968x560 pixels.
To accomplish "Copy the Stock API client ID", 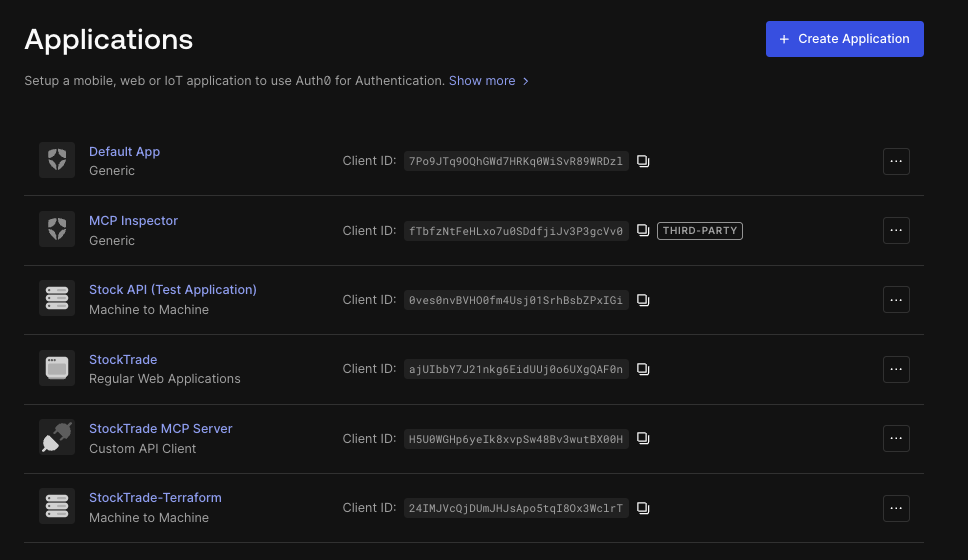I will pyautogui.click(x=643, y=300).
